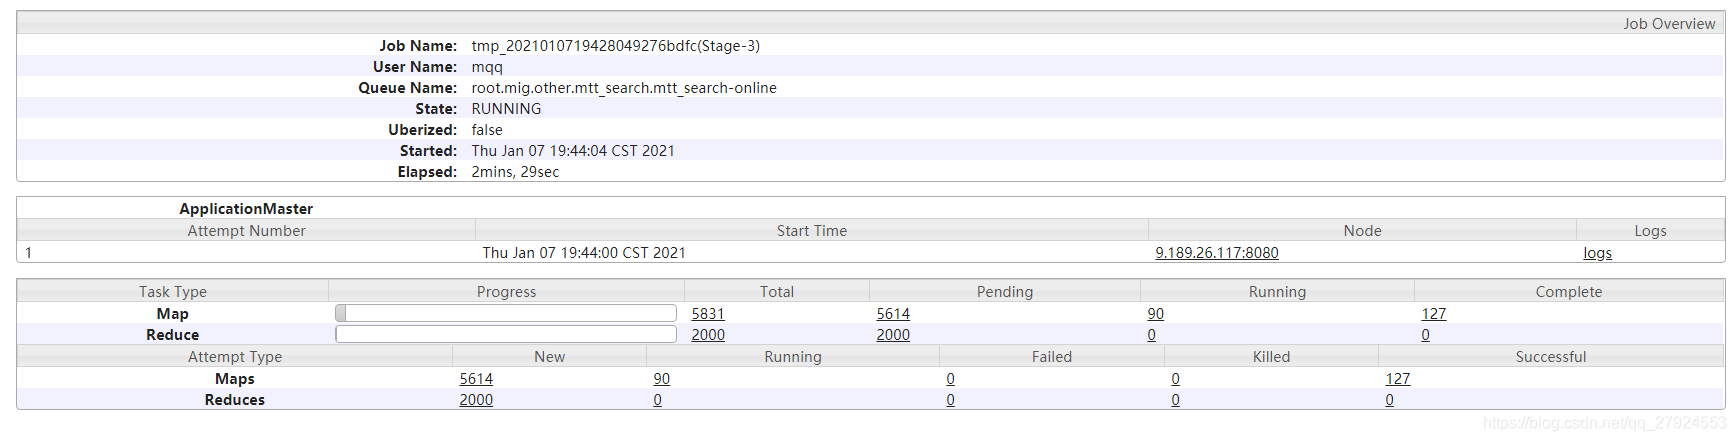Screen dimensions: 1736x441
Task: View Reduce complete 0 tasks
Action: [x=1426, y=335]
